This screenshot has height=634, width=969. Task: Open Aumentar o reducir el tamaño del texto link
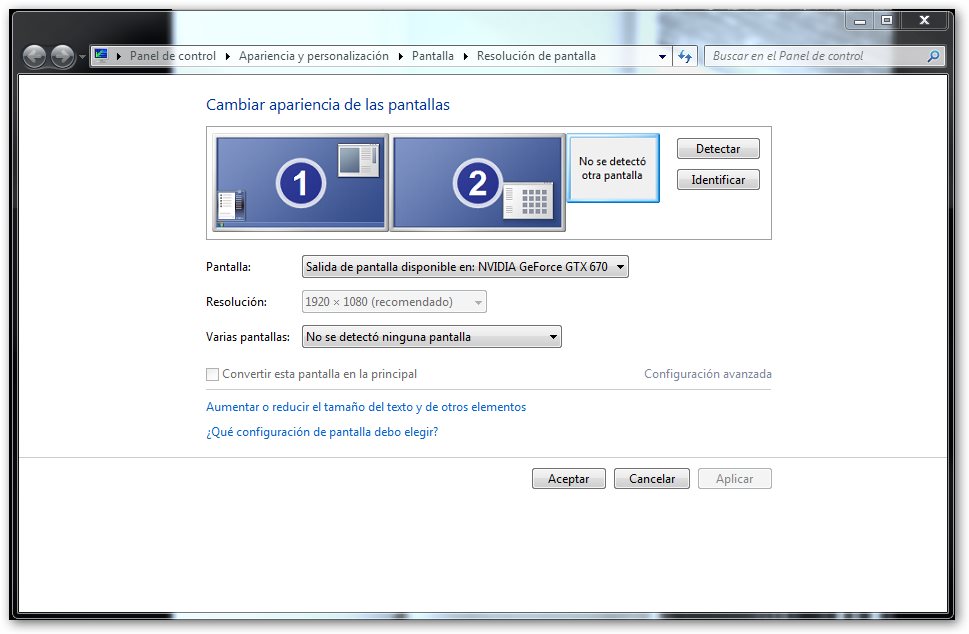(366, 407)
